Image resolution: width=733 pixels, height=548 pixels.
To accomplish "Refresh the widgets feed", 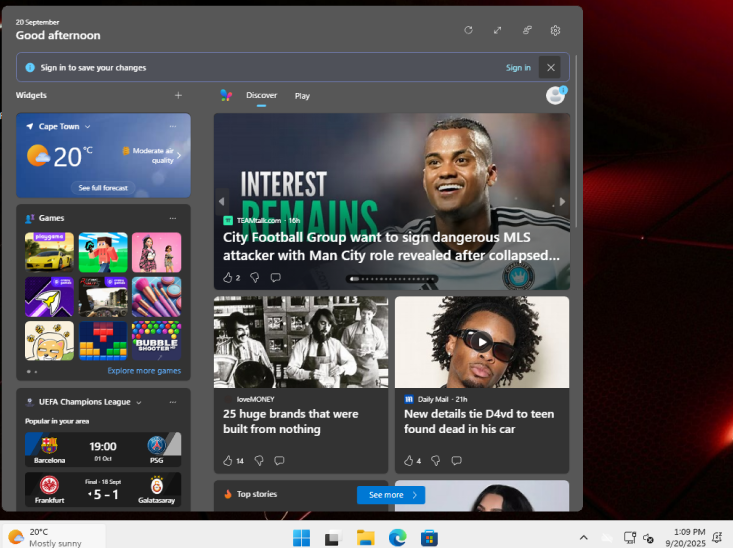I will click(x=468, y=30).
